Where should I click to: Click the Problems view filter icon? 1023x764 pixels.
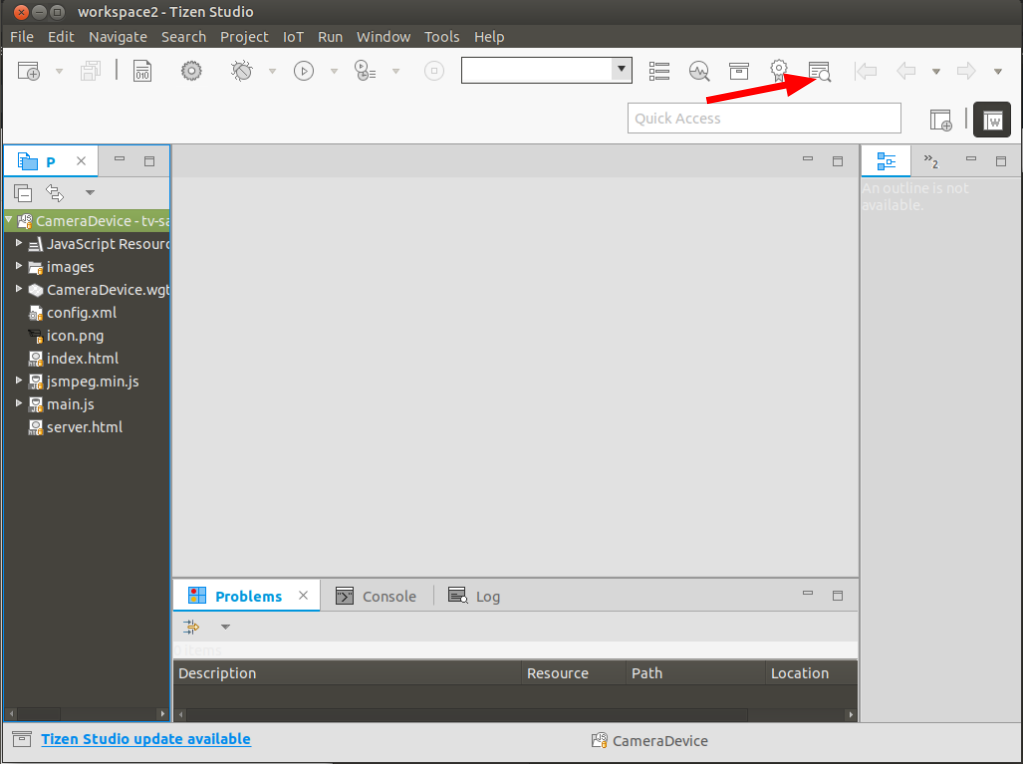tap(191, 627)
